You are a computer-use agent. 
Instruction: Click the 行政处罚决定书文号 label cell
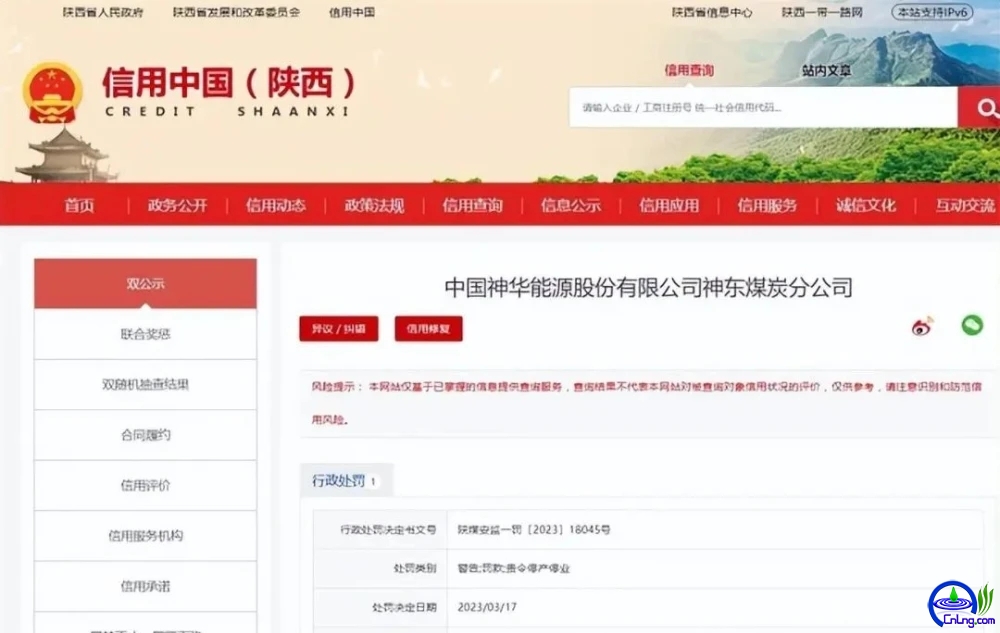coord(380,530)
